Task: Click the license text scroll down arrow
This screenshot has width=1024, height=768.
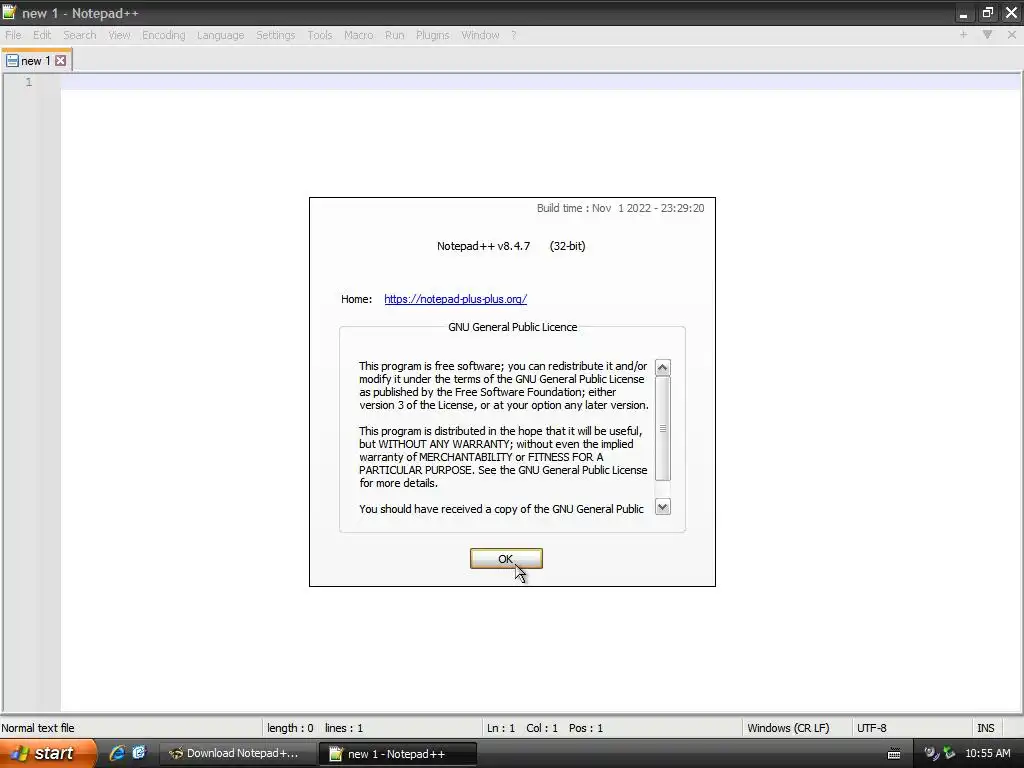Action: point(662,507)
